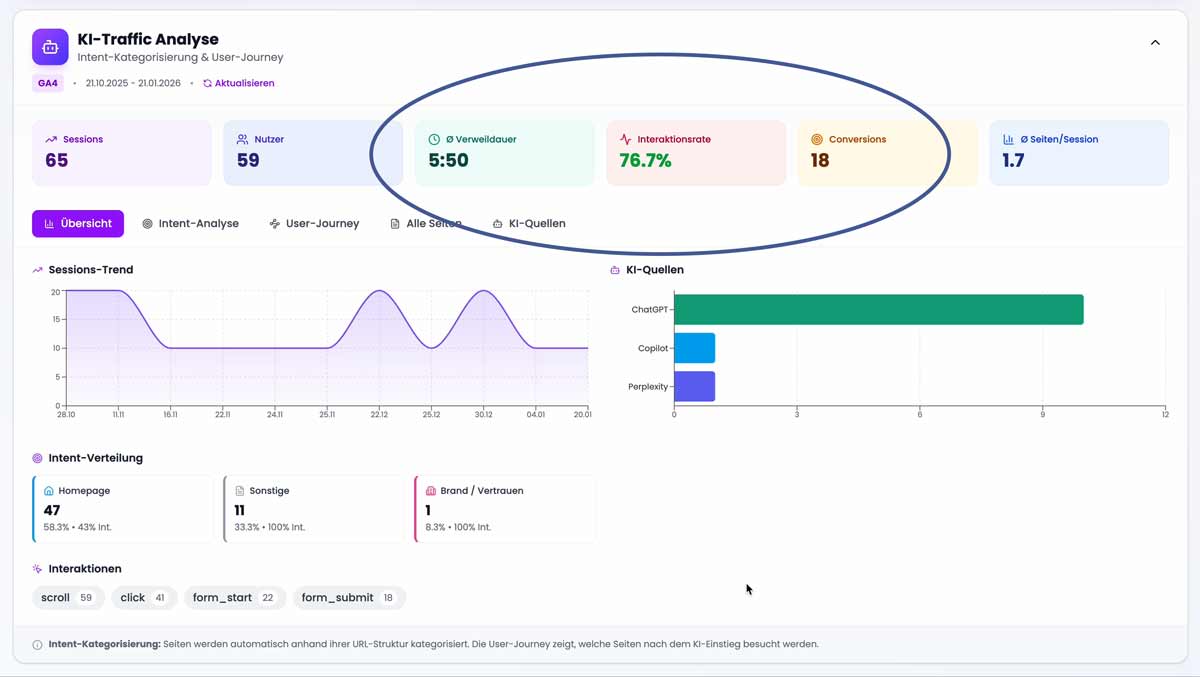Click the green ChatGPT bar in chart
The width and height of the screenshot is (1200, 677).
[878, 310]
